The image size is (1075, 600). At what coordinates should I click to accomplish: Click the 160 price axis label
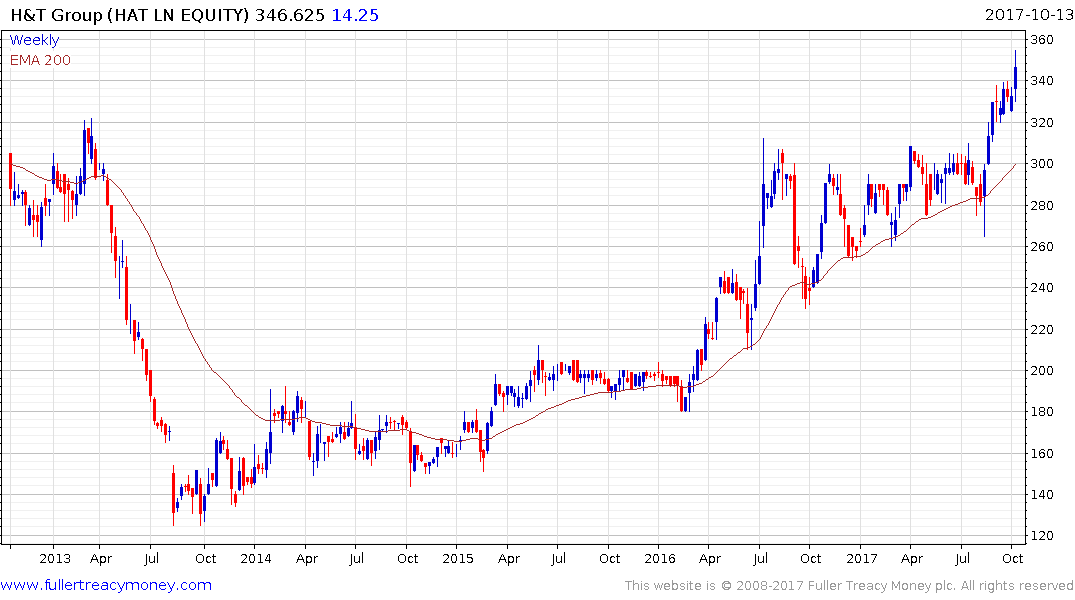(x=1042, y=453)
